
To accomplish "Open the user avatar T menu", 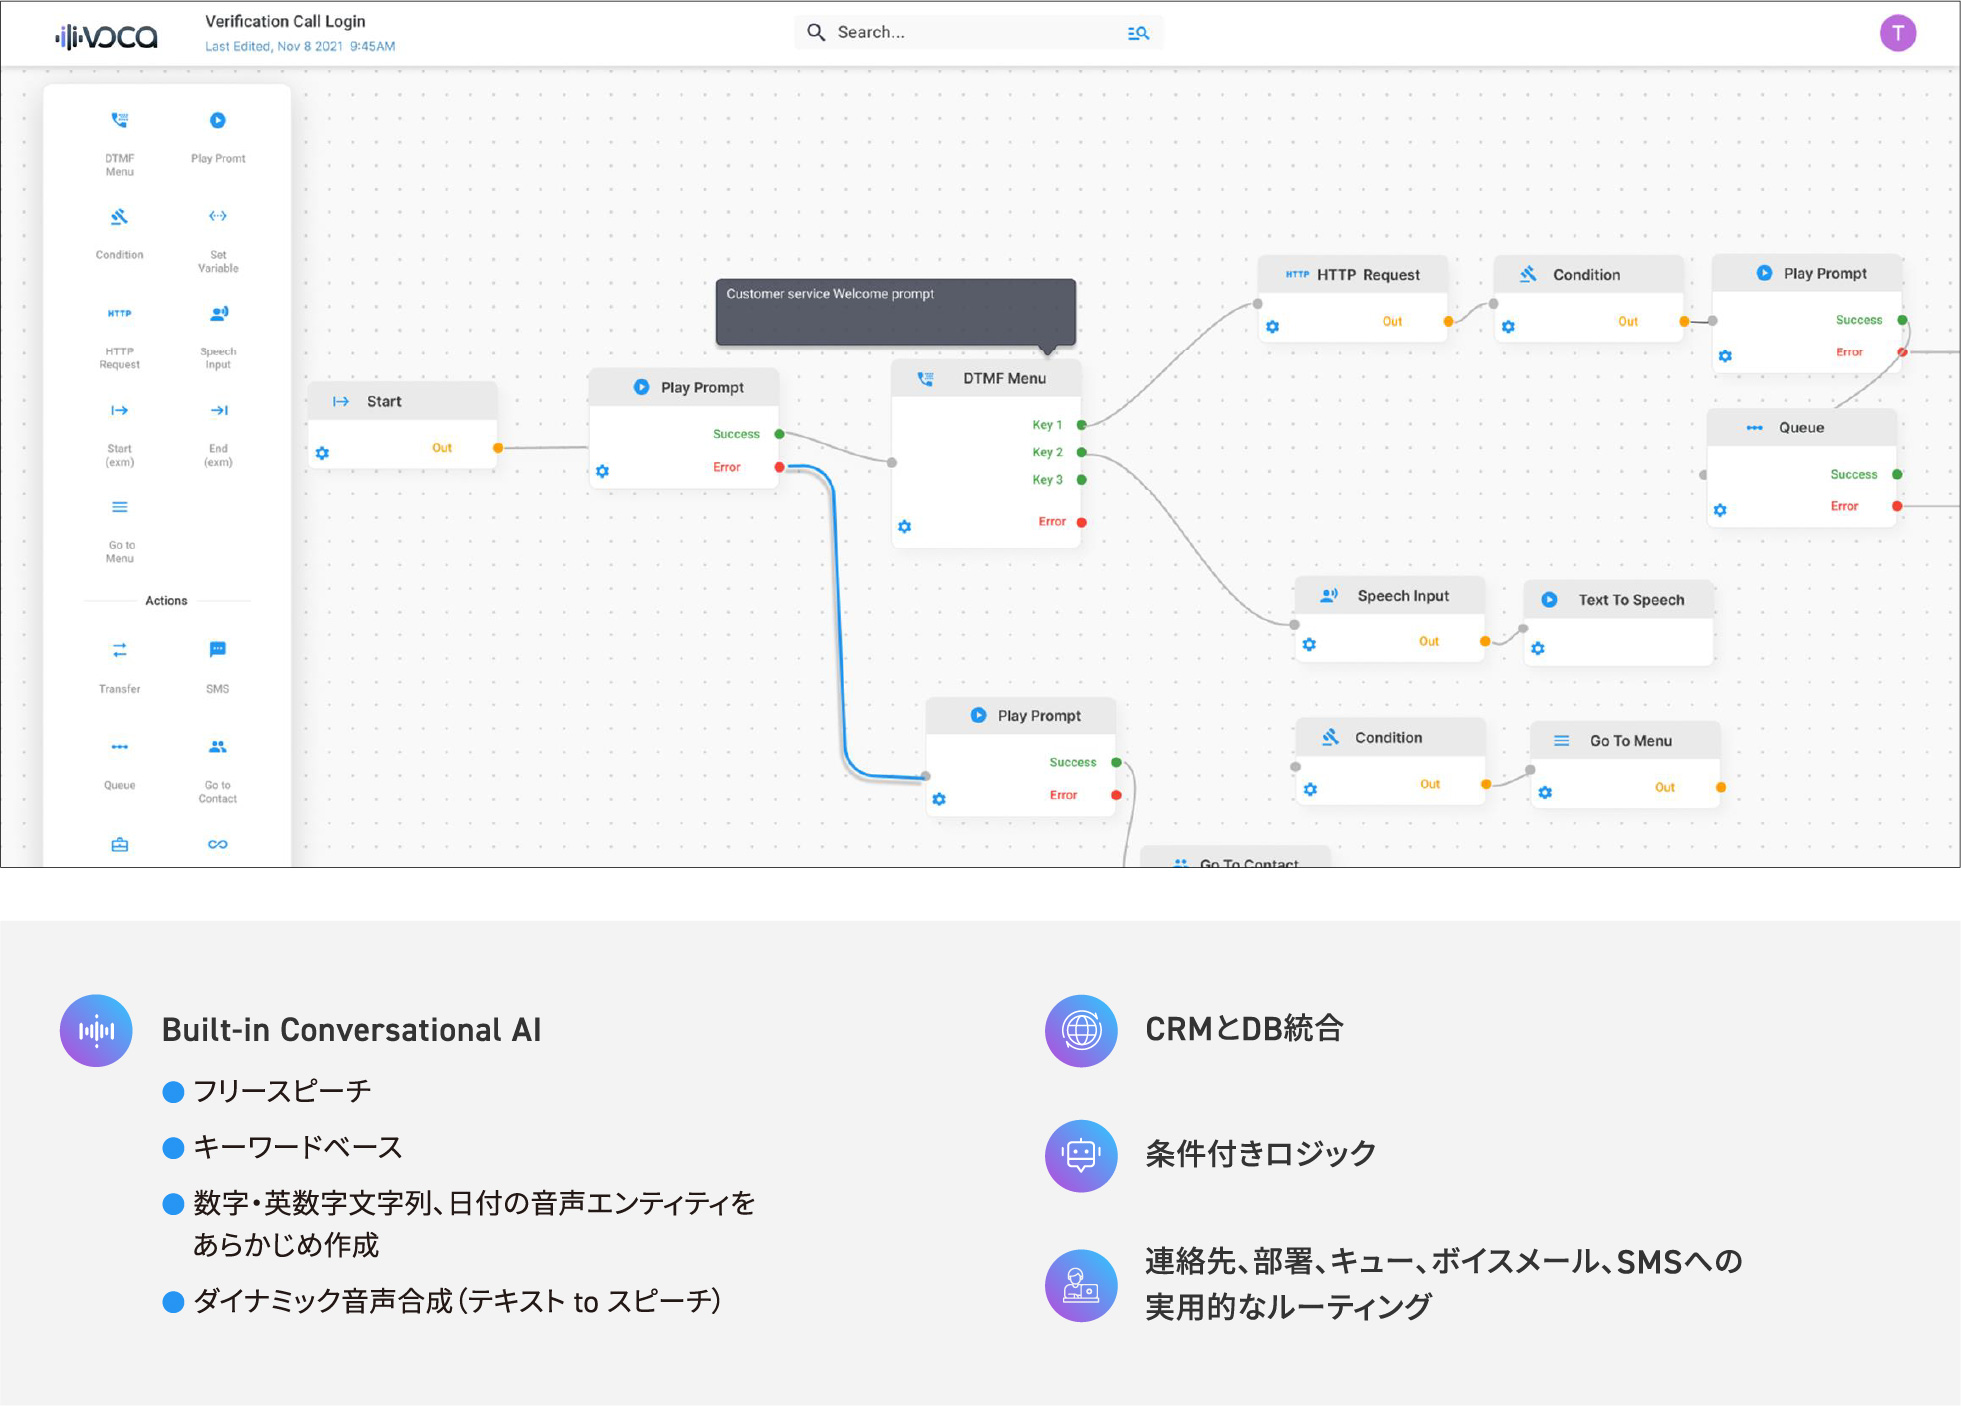I will click(1897, 33).
